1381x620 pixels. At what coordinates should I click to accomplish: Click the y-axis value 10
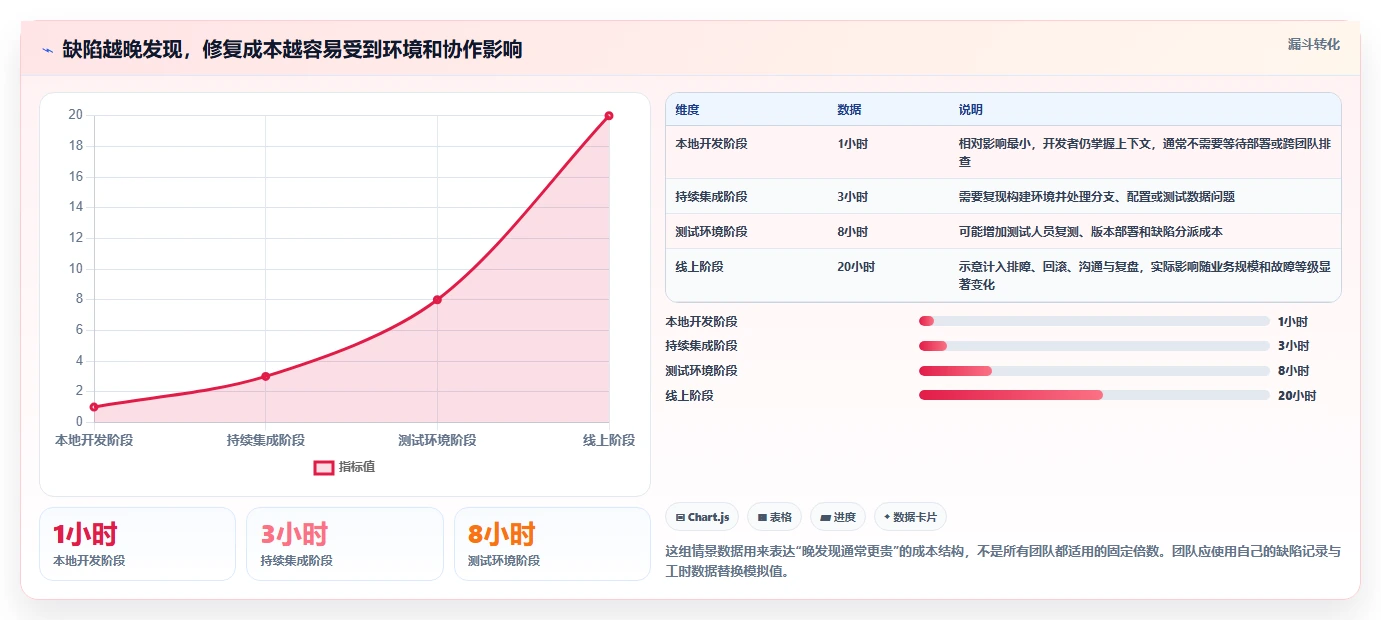click(x=75, y=268)
